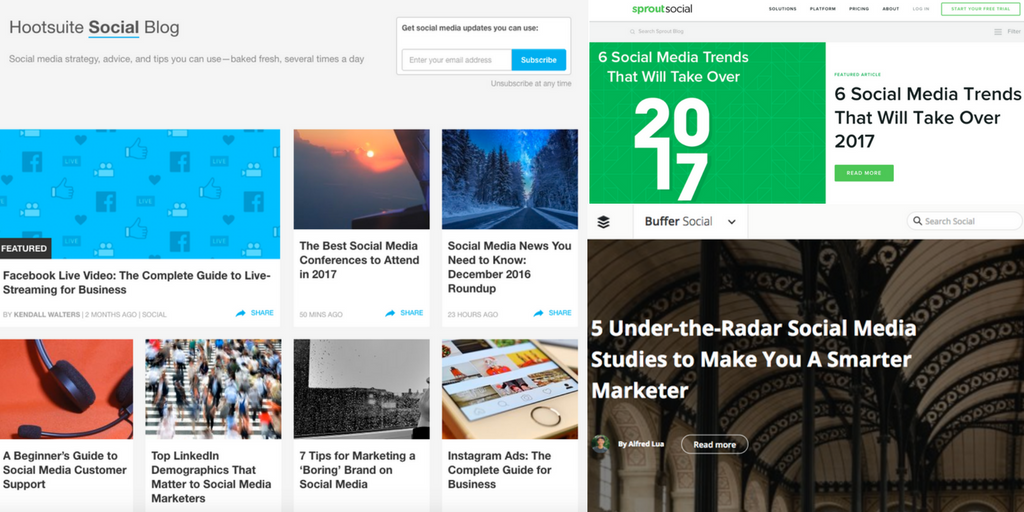The image size is (1024, 512).
Task: Click share arrow icon on Best Social Media Conferences card
Action: coord(390,313)
